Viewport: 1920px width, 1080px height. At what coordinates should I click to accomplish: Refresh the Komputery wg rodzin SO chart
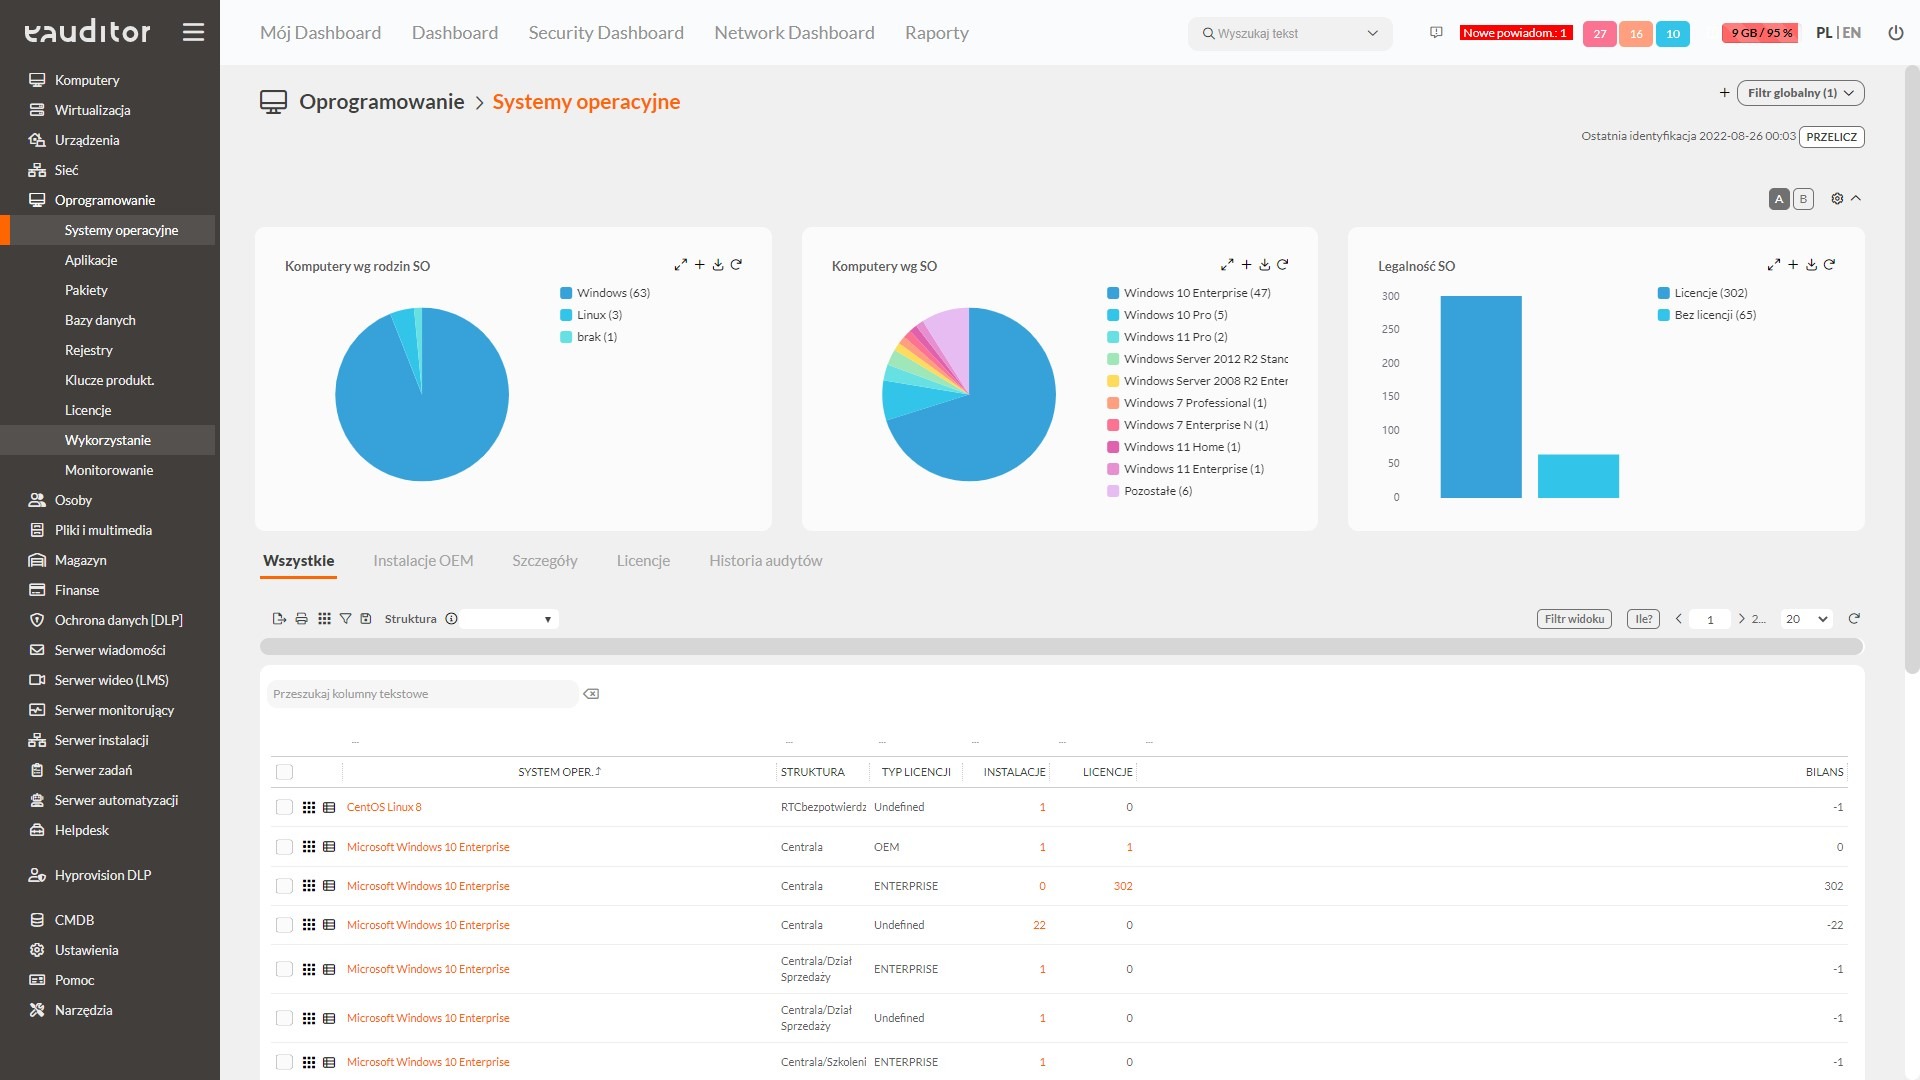[x=736, y=265]
